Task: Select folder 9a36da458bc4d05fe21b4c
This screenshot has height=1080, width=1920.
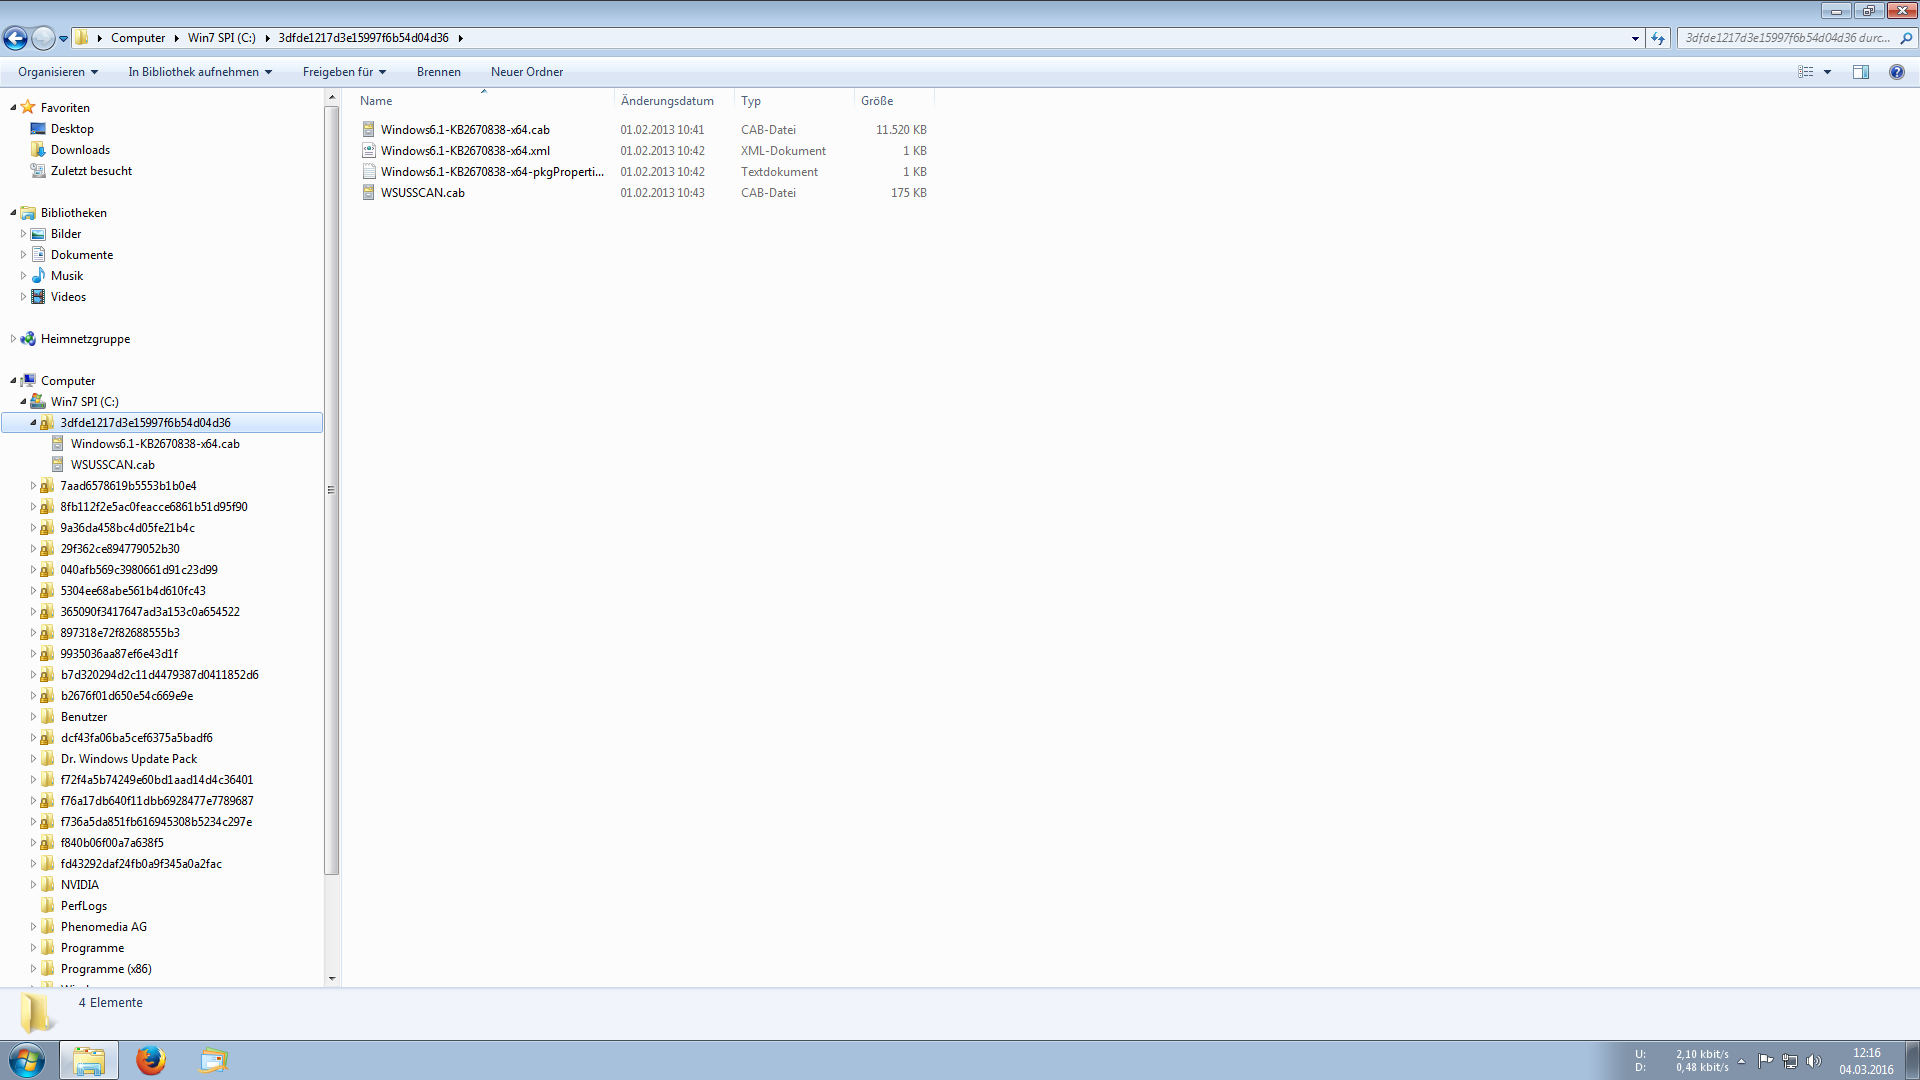Action: pyautogui.click(x=127, y=528)
